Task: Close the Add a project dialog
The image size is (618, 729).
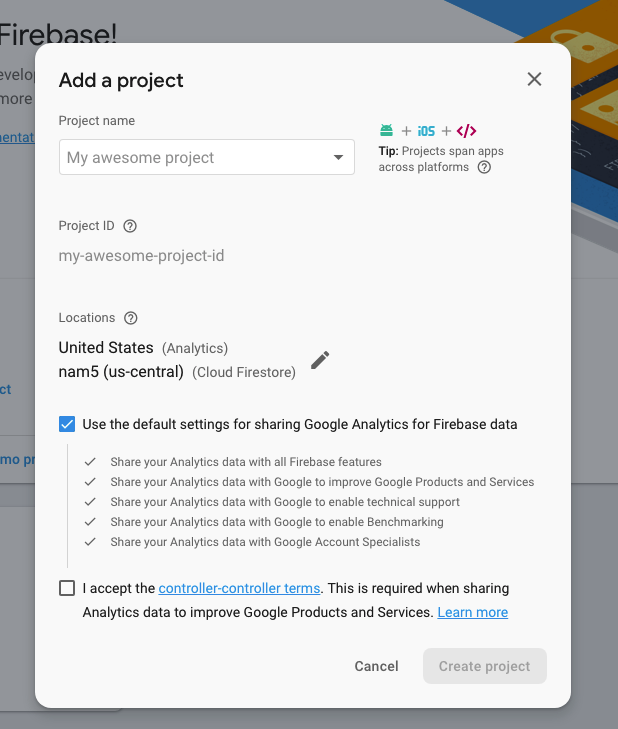Action: [x=534, y=79]
